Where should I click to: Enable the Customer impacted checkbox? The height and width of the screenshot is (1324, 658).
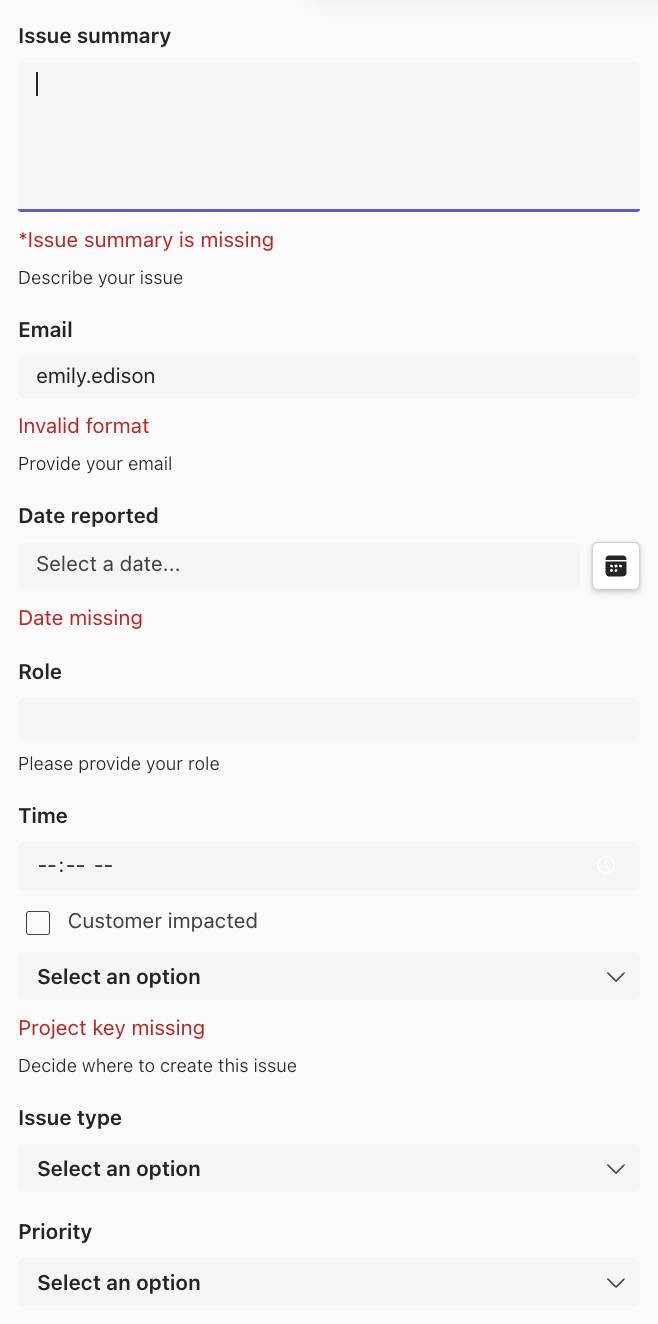click(x=37, y=922)
